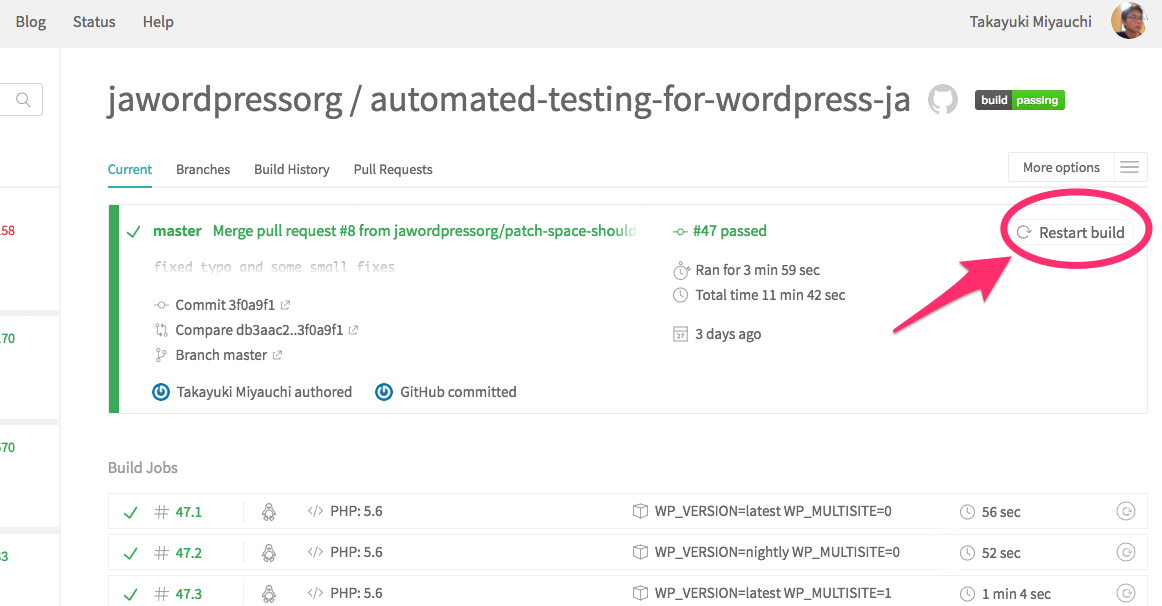Open Takayuki Miyauchi account name

click(x=1030, y=21)
